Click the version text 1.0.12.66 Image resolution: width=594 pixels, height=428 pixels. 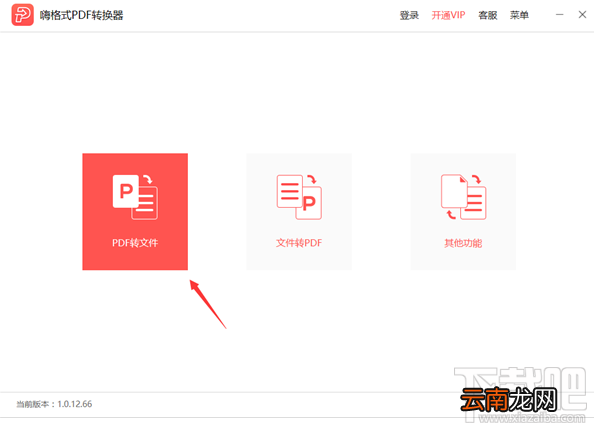(75, 404)
